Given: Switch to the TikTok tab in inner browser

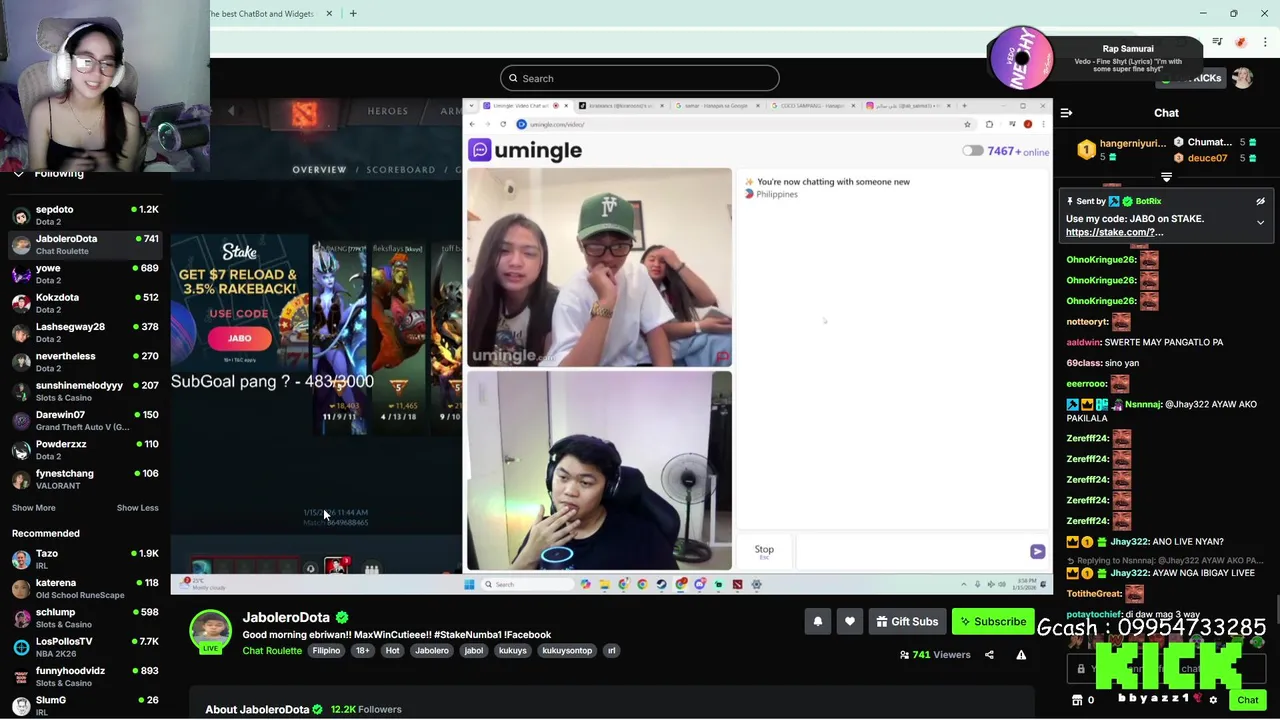Looking at the screenshot, I should (620, 105).
